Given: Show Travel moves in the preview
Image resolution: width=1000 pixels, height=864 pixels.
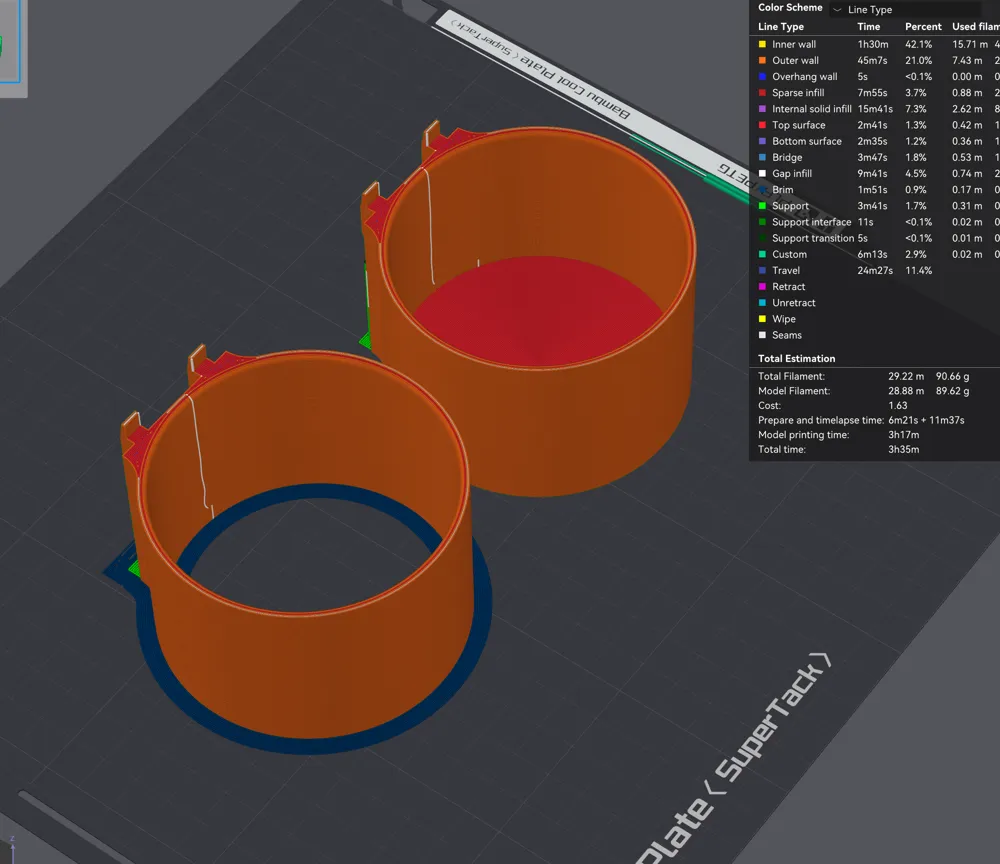Looking at the screenshot, I should [786, 271].
